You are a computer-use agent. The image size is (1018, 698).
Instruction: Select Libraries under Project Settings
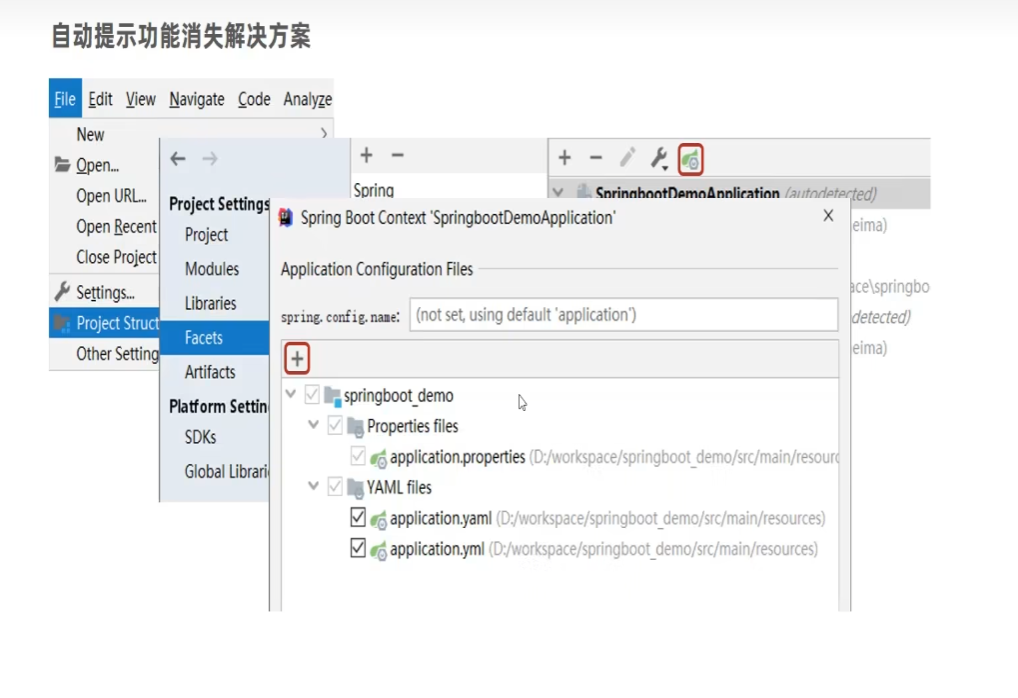pyautogui.click(x=210, y=303)
